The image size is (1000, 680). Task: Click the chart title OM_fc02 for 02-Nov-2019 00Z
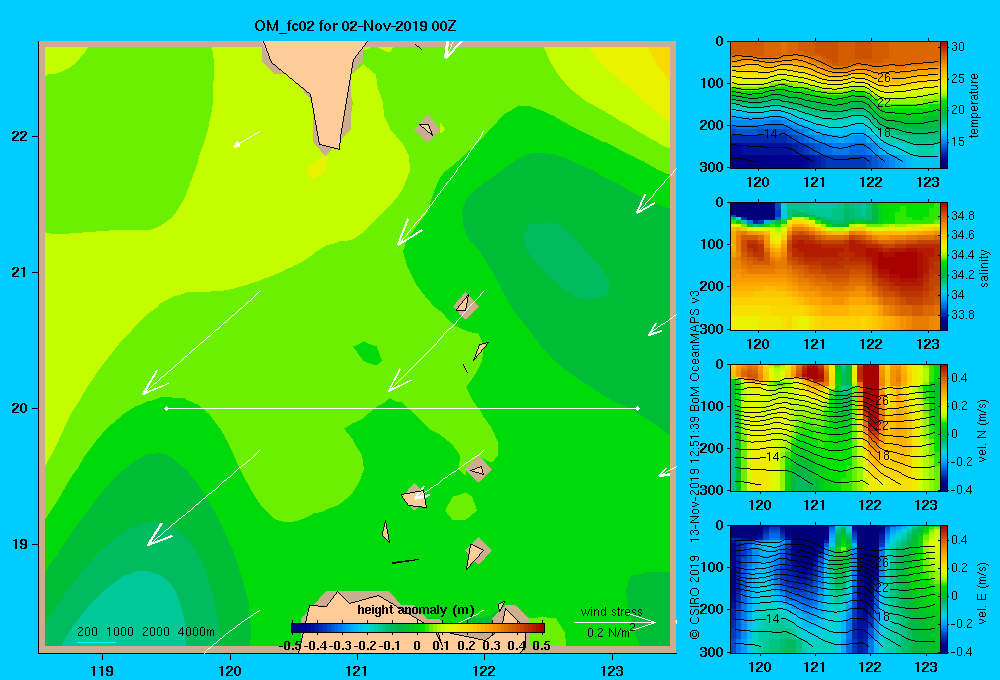point(355,26)
